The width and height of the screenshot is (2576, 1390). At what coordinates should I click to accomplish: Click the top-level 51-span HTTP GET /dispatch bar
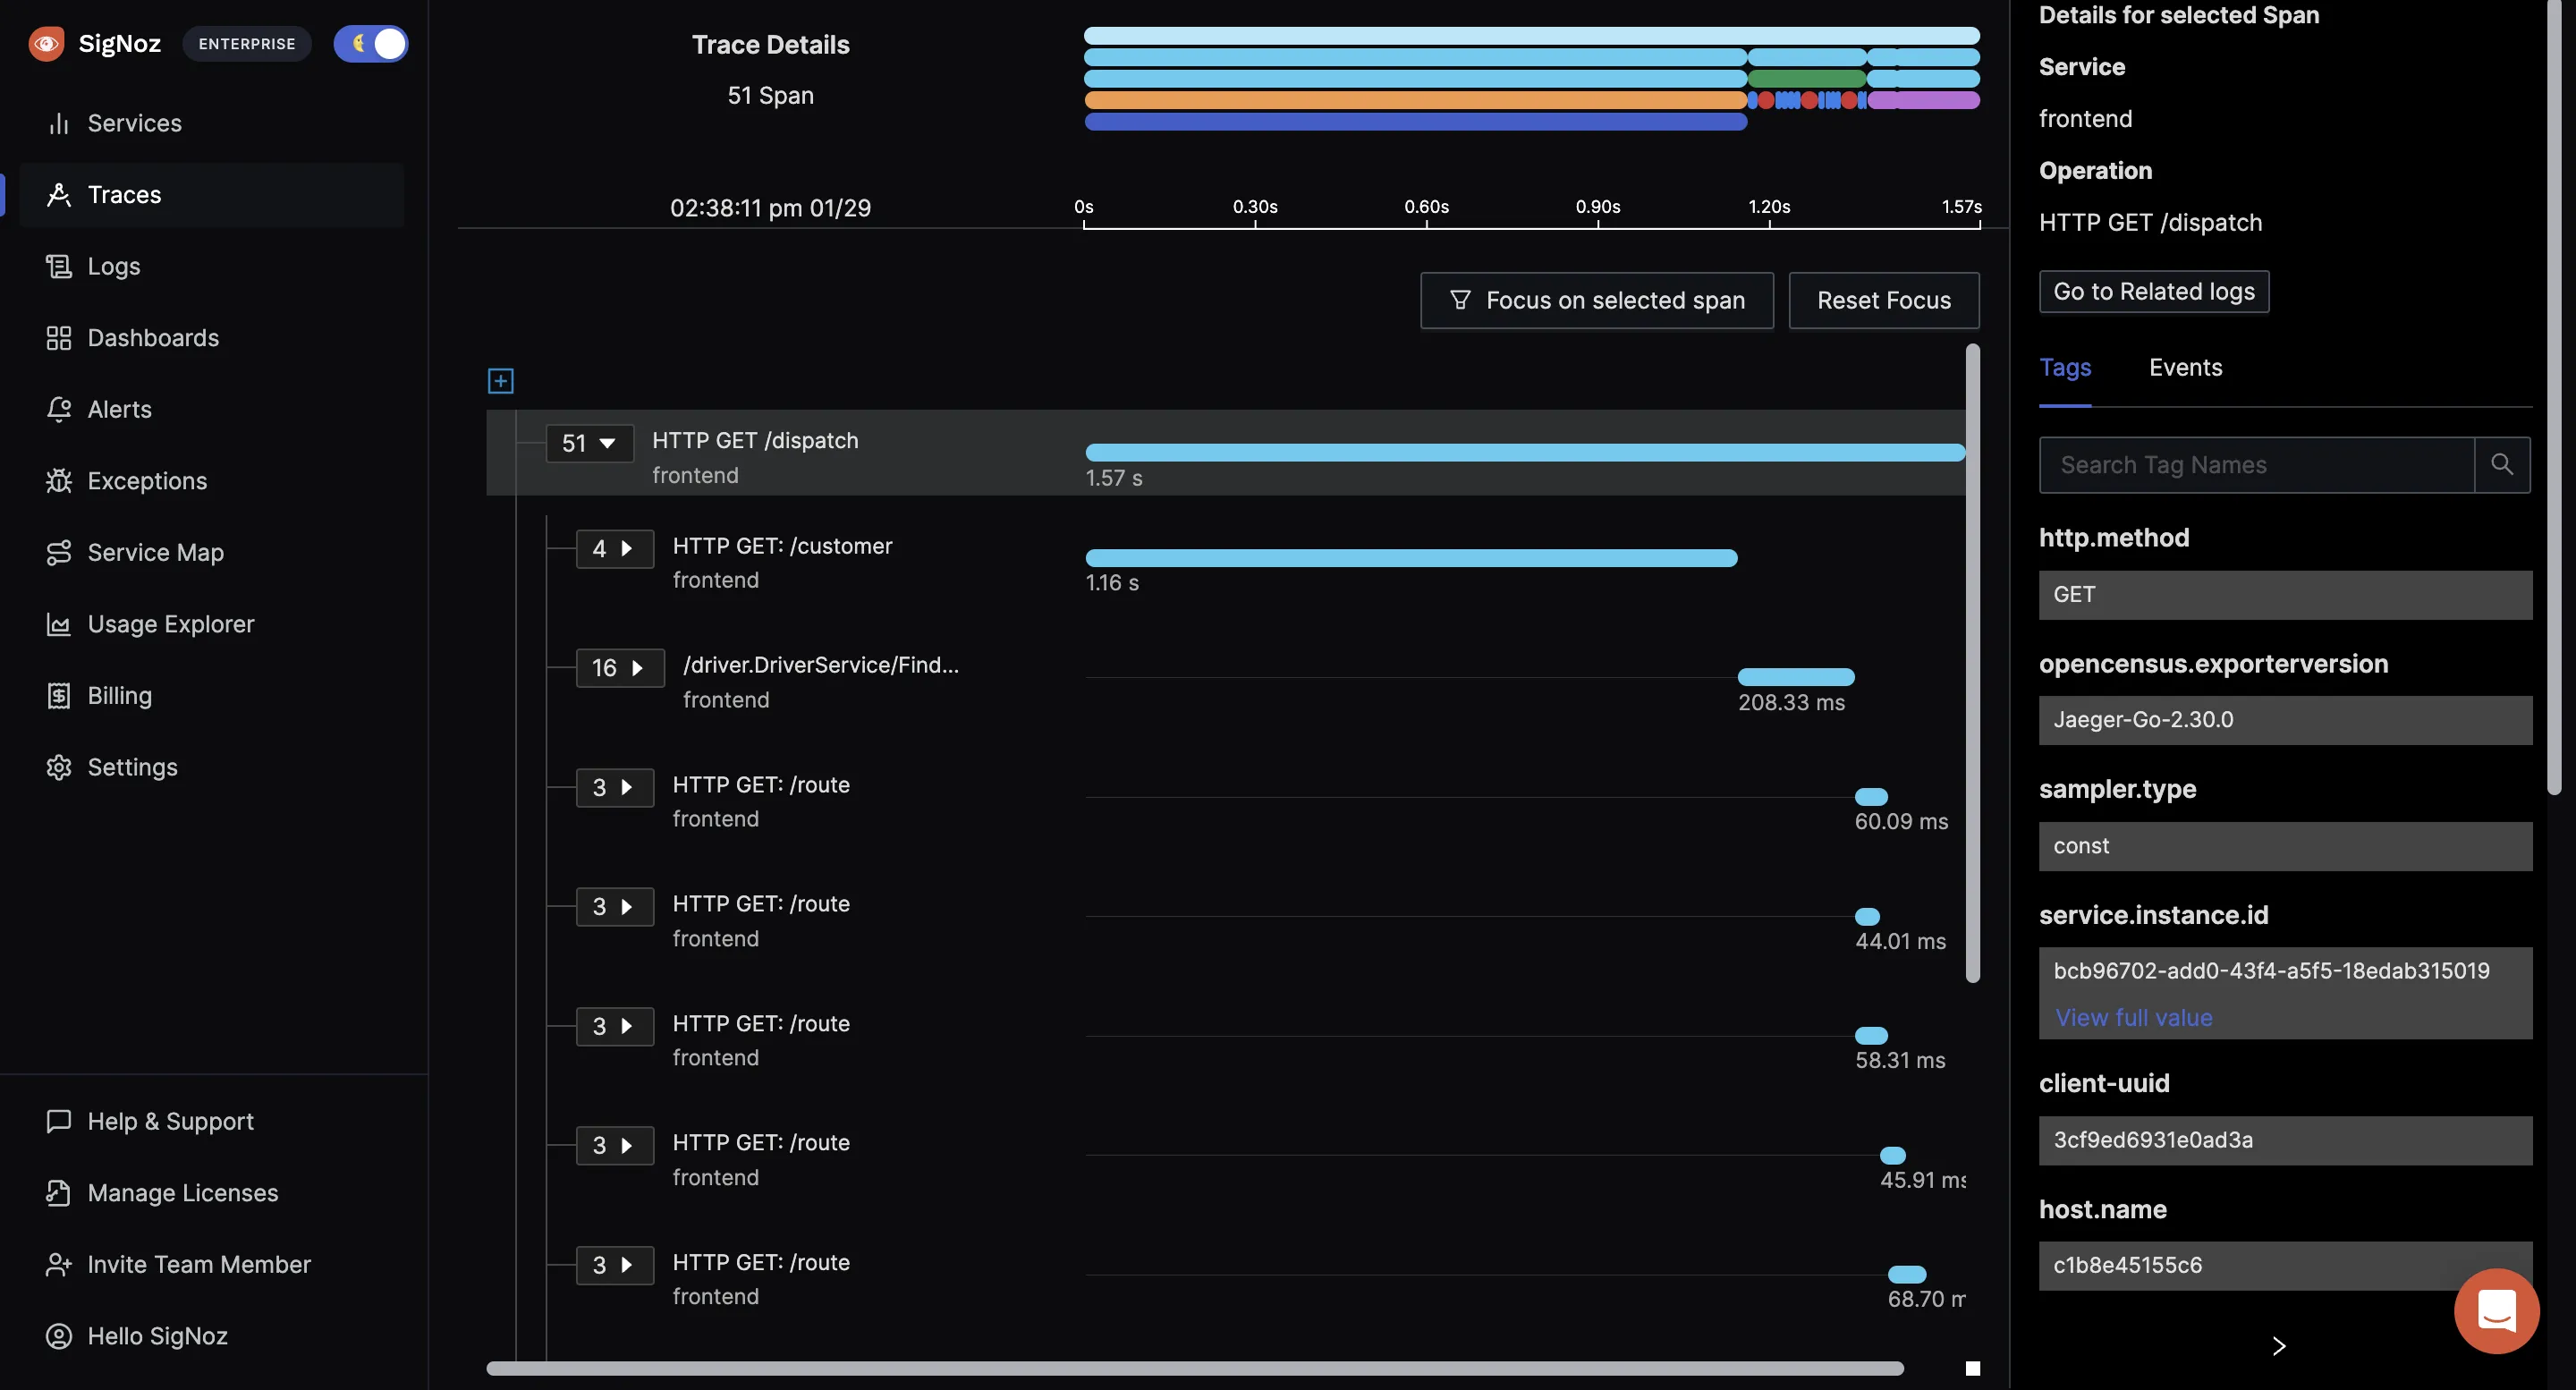tap(1523, 450)
